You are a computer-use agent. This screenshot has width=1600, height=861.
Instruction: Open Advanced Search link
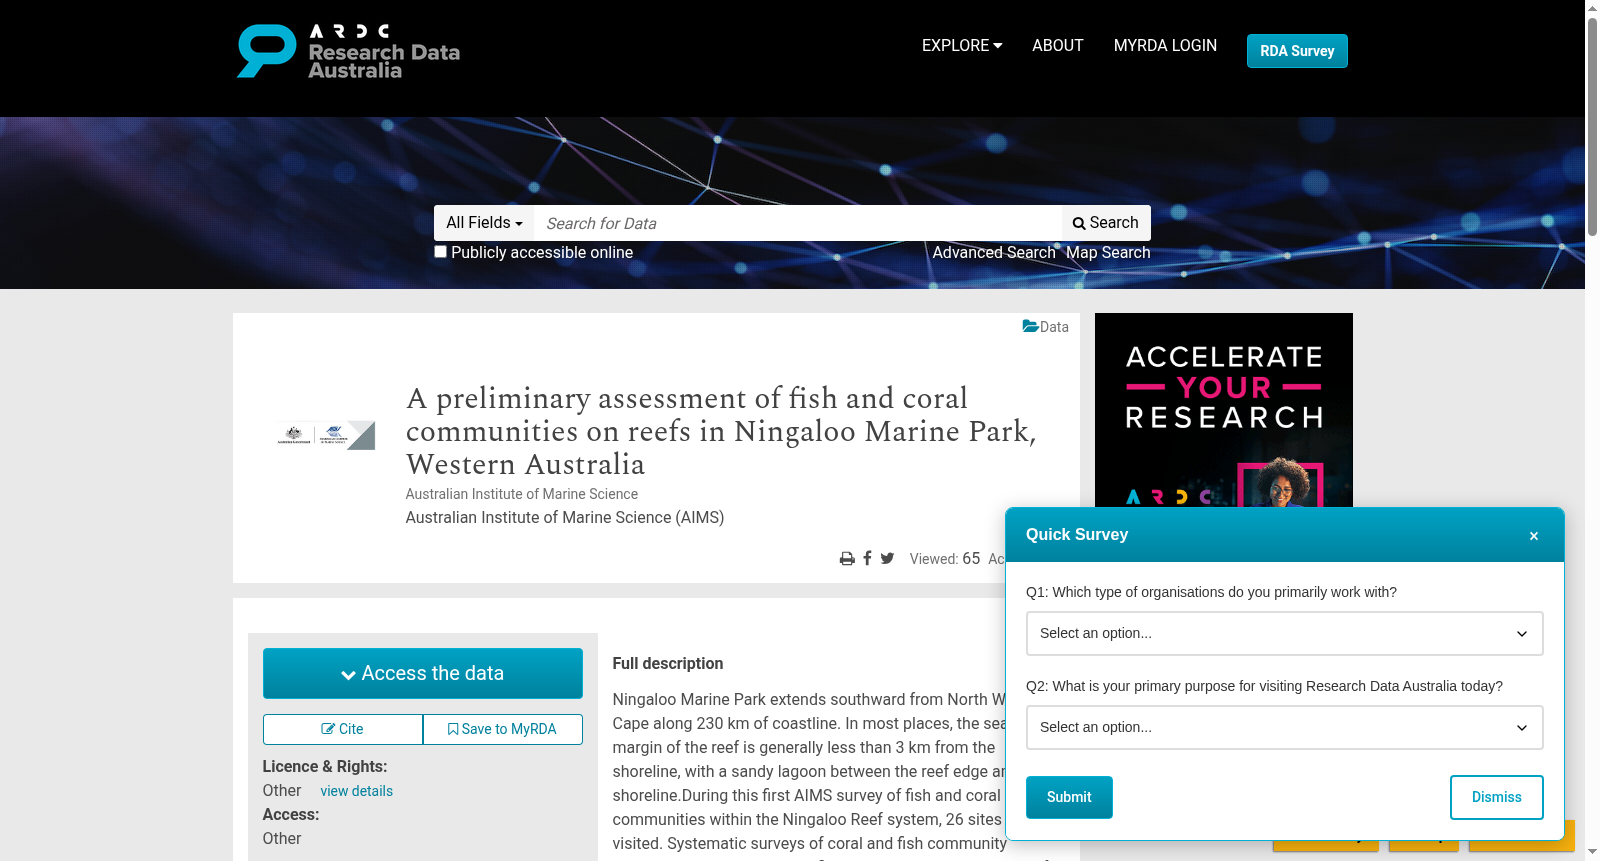[994, 253]
